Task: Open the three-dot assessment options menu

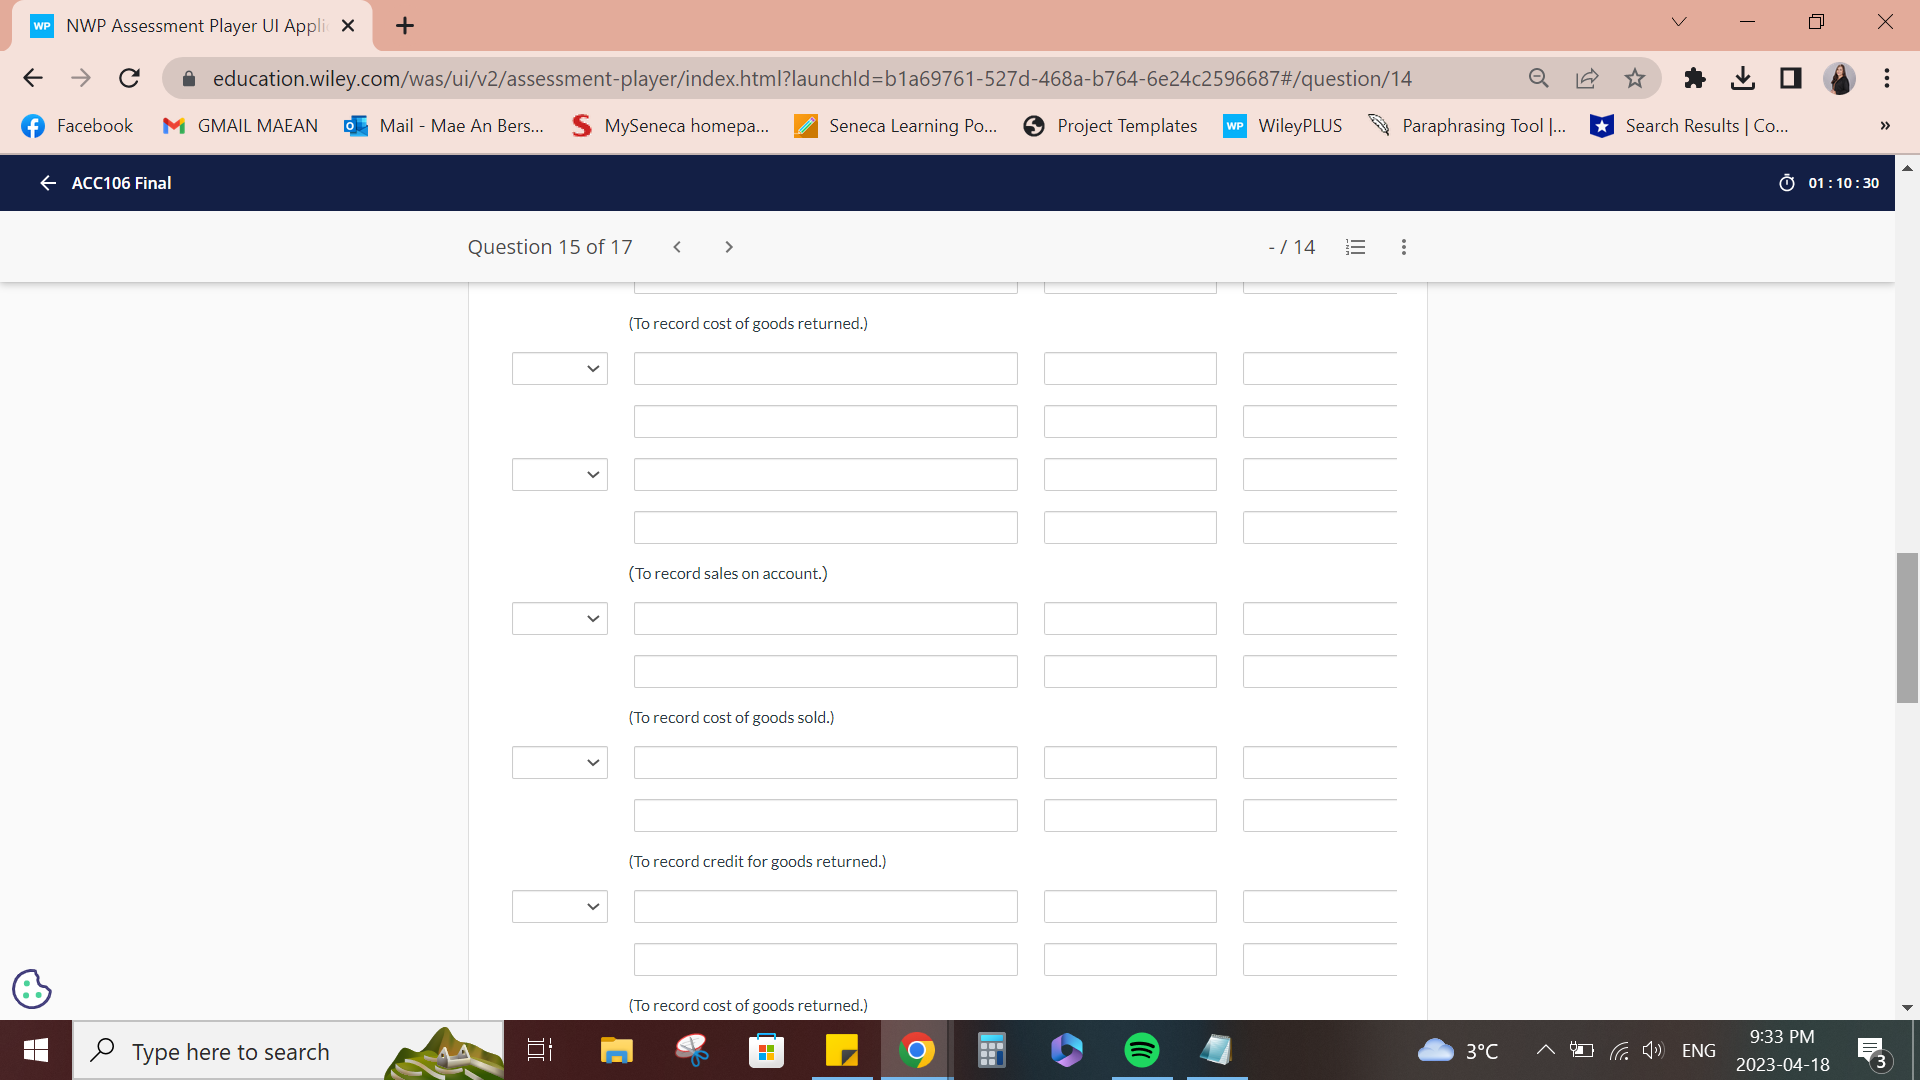Action: (1404, 246)
